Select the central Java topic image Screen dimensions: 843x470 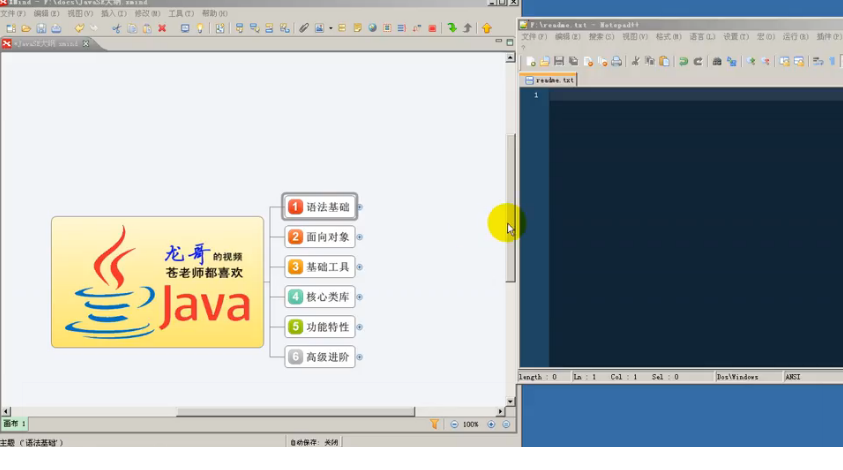(158, 282)
